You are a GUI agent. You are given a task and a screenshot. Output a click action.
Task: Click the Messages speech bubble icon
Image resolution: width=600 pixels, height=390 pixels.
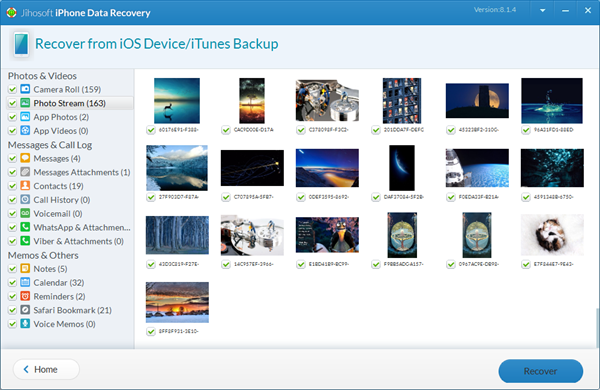(x=25, y=158)
